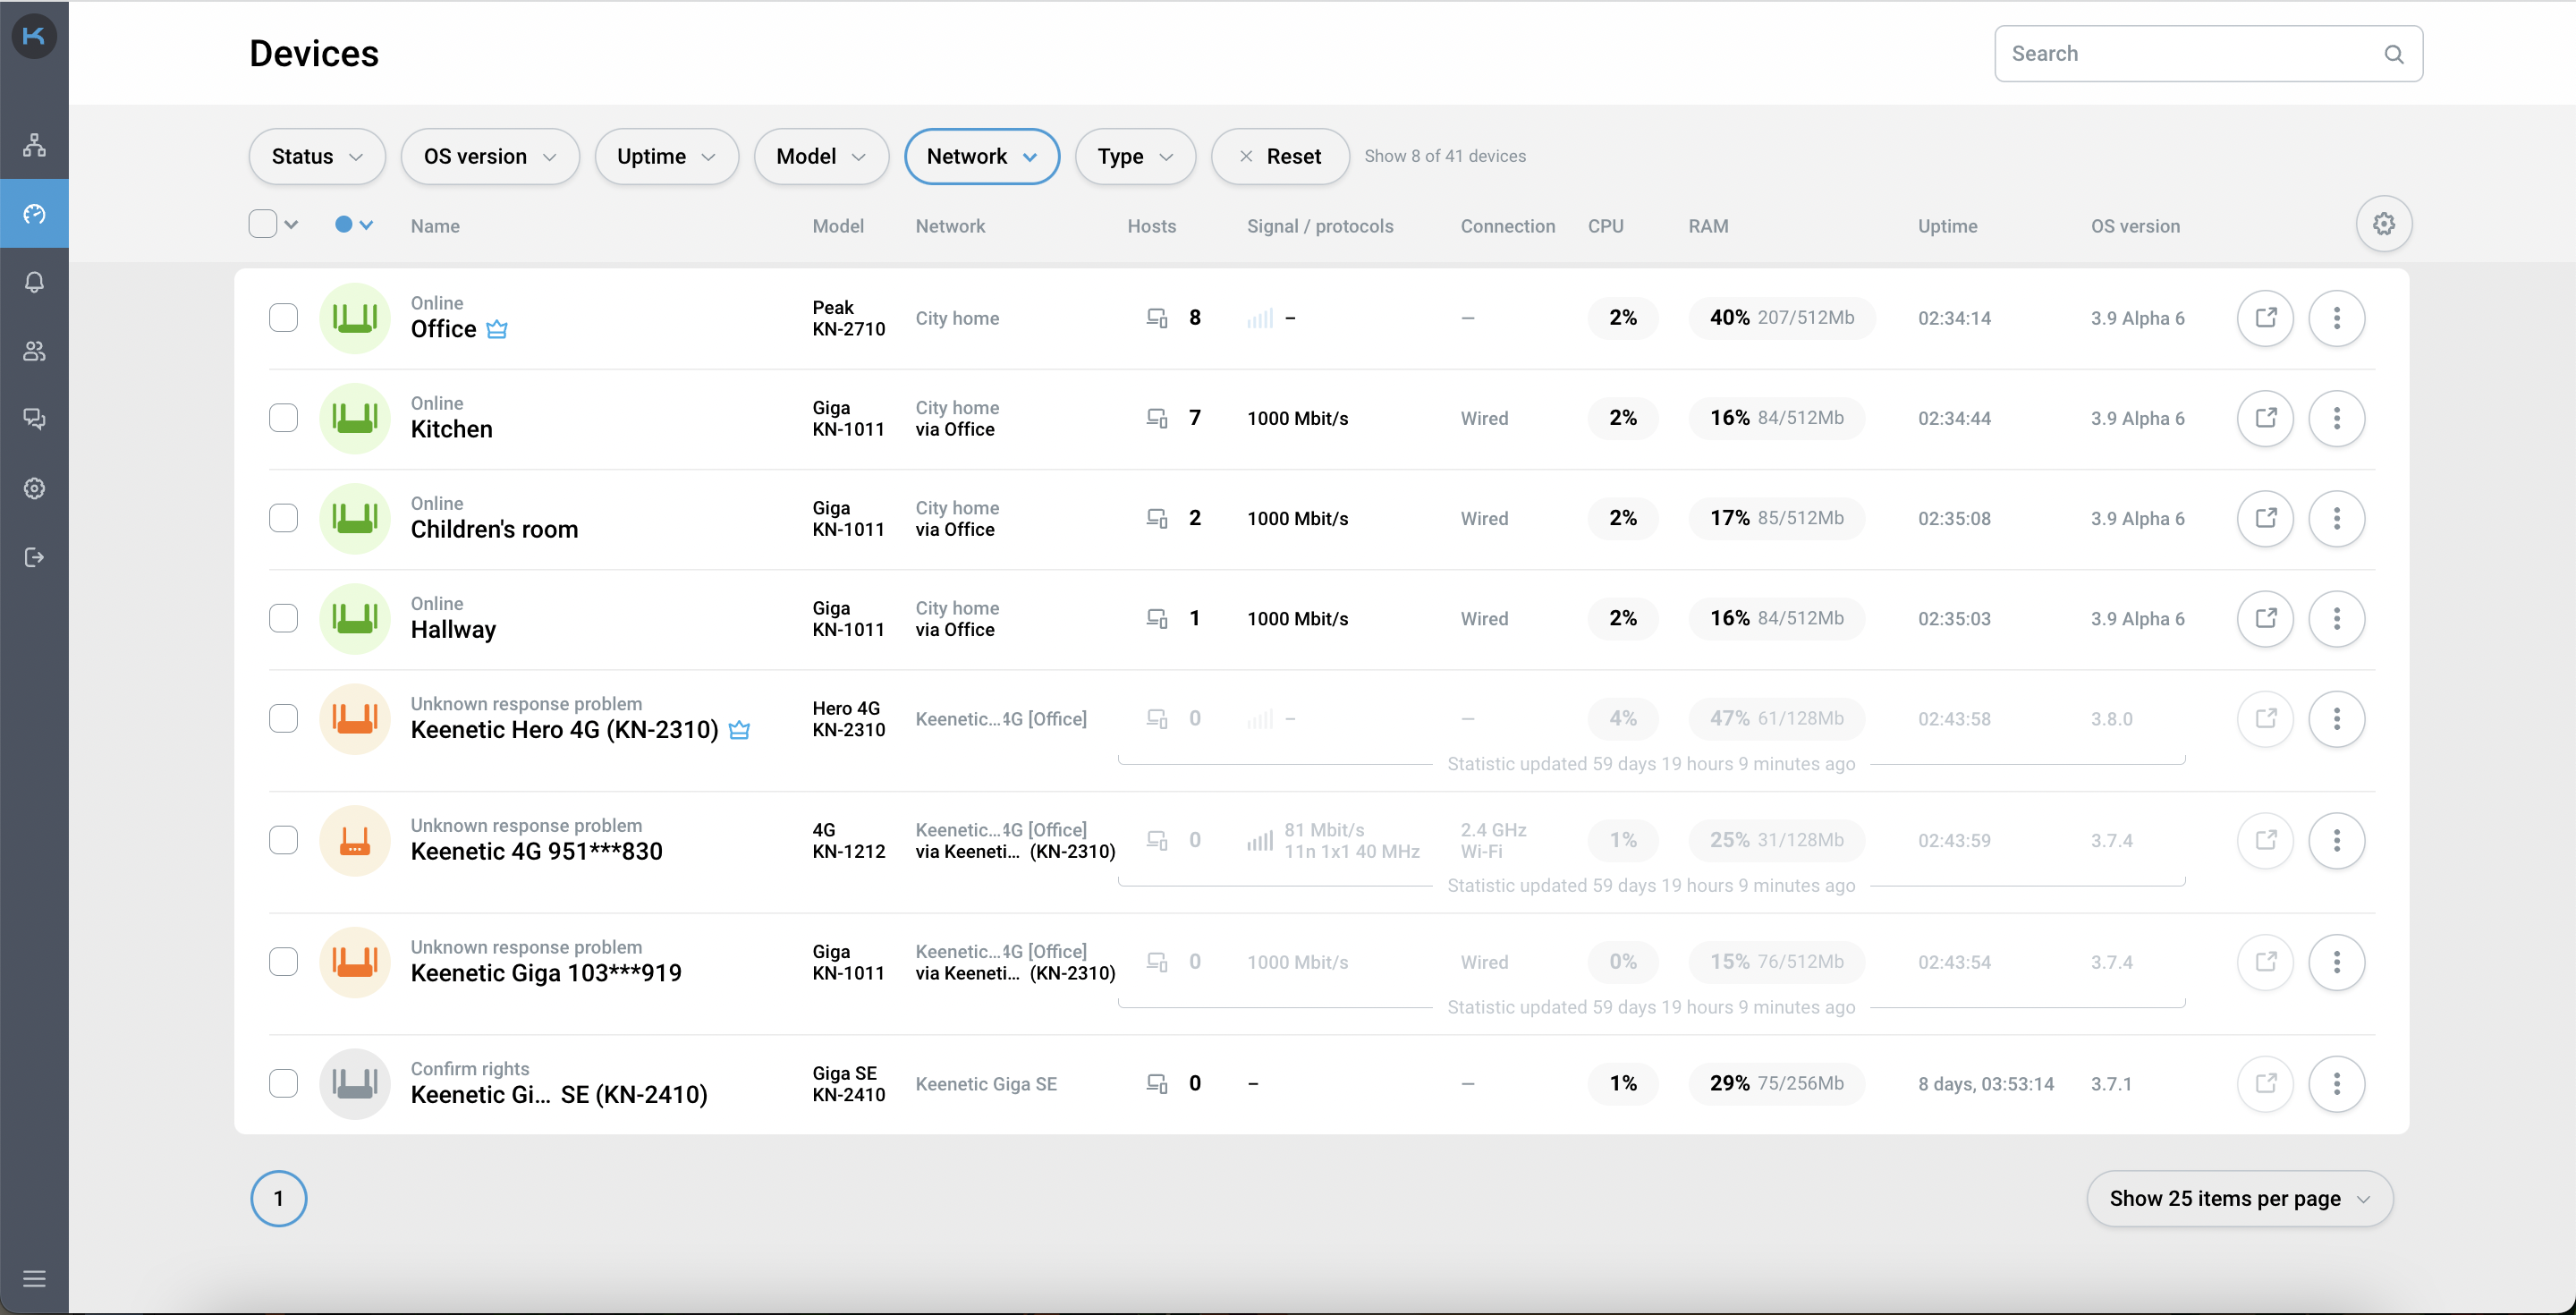This screenshot has width=2576, height=1315.
Task: Expand the OS version filter dropdown
Action: pyautogui.click(x=490, y=157)
